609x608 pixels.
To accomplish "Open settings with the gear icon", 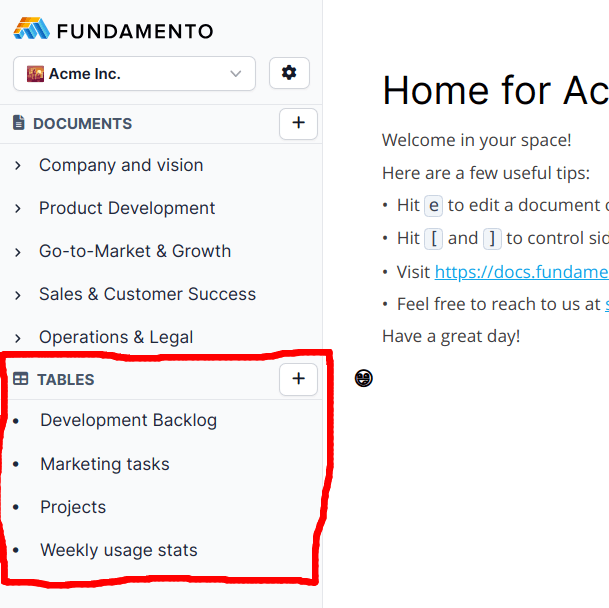I will [289, 73].
